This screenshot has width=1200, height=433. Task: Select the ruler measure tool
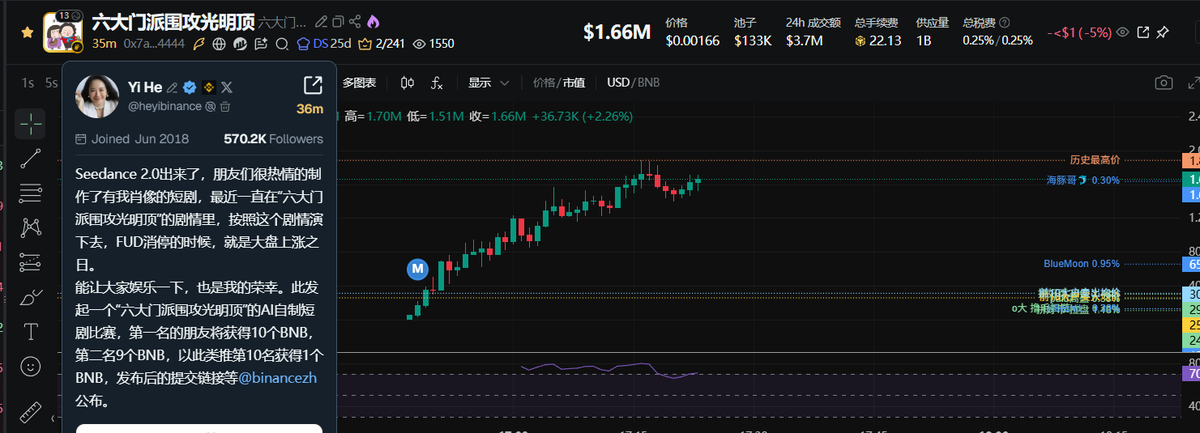pos(31,411)
